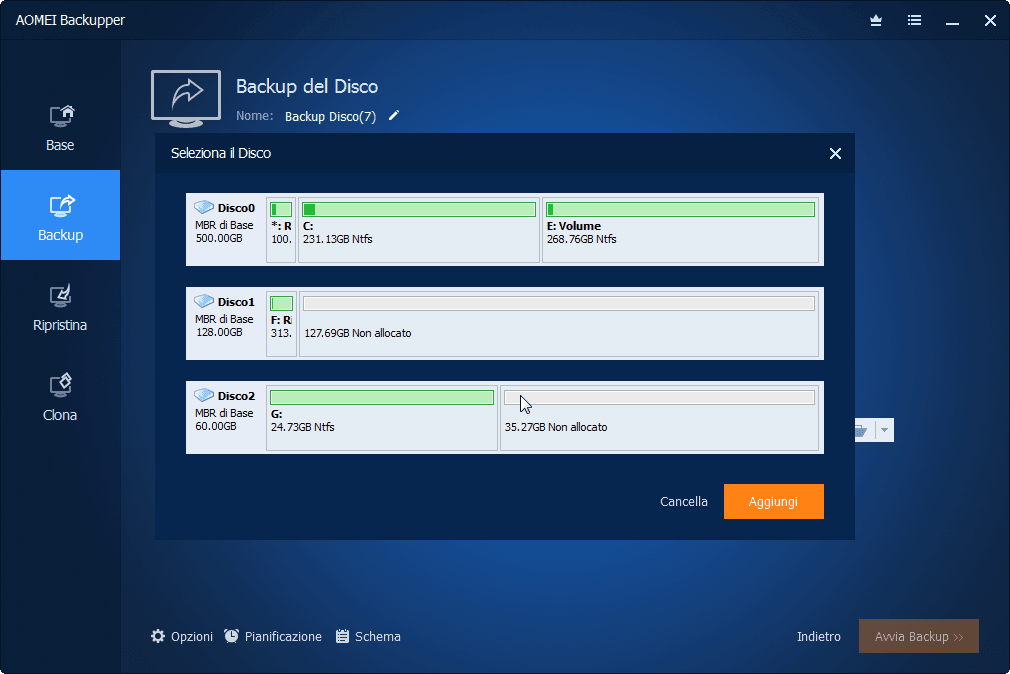Select Disco0 disk header
The width and height of the screenshot is (1010, 674).
coord(225,229)
